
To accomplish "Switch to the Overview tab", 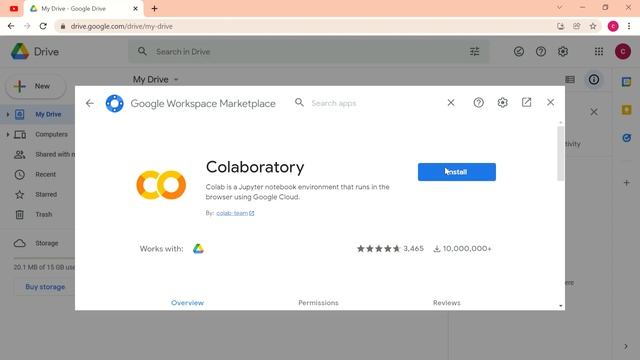I will 187,303.
